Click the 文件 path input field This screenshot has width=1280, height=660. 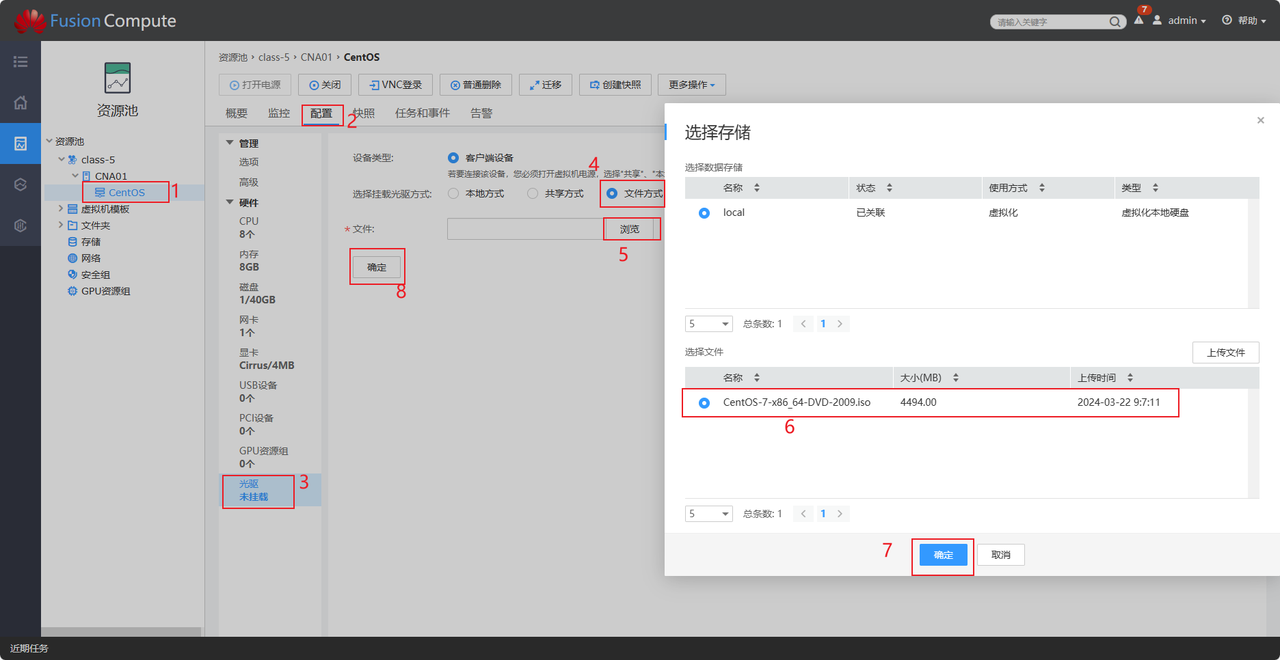(x=524, y=230)
